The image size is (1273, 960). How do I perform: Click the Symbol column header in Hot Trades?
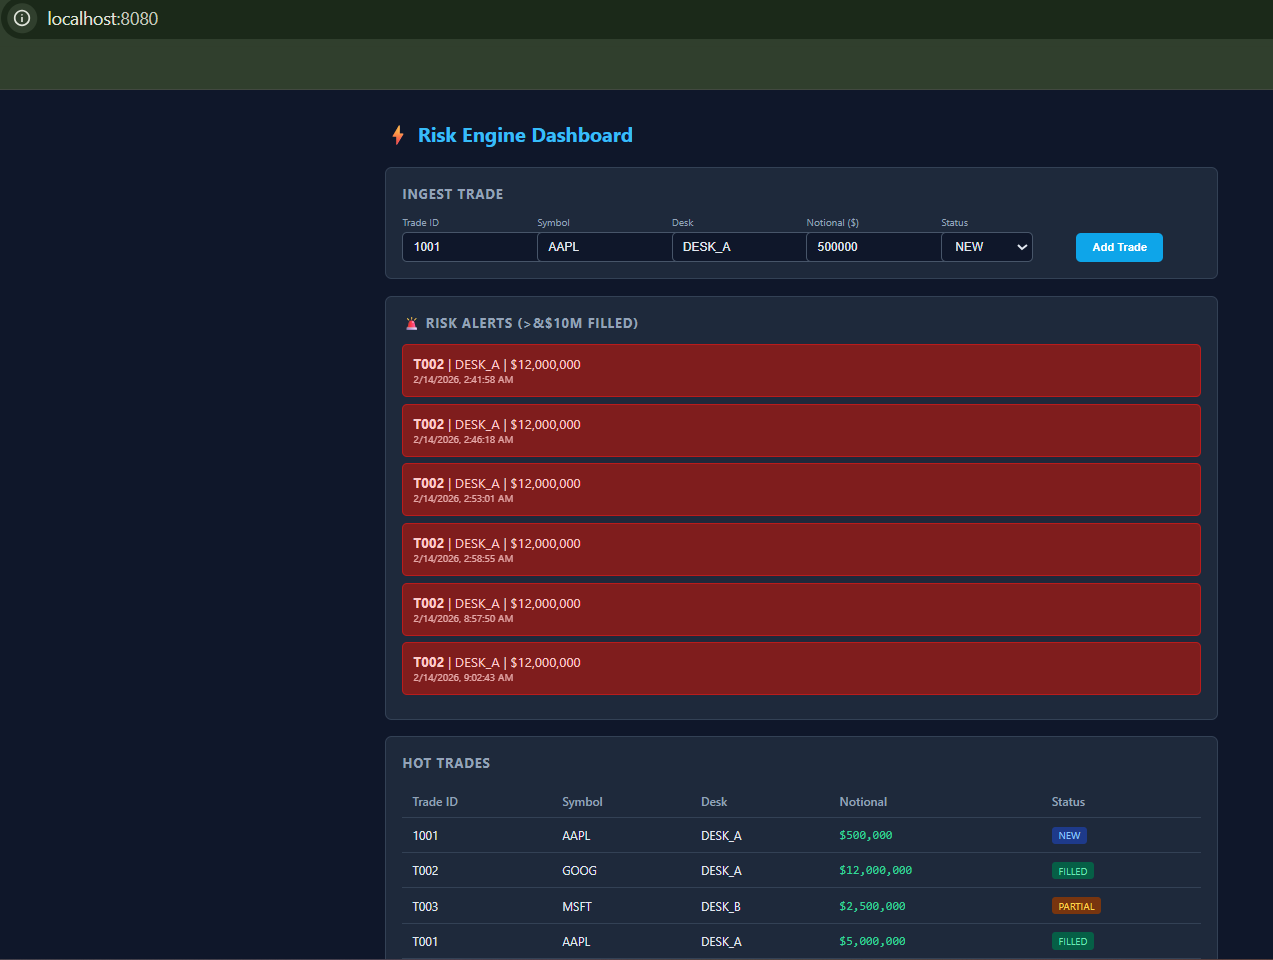tap(582, 802)
